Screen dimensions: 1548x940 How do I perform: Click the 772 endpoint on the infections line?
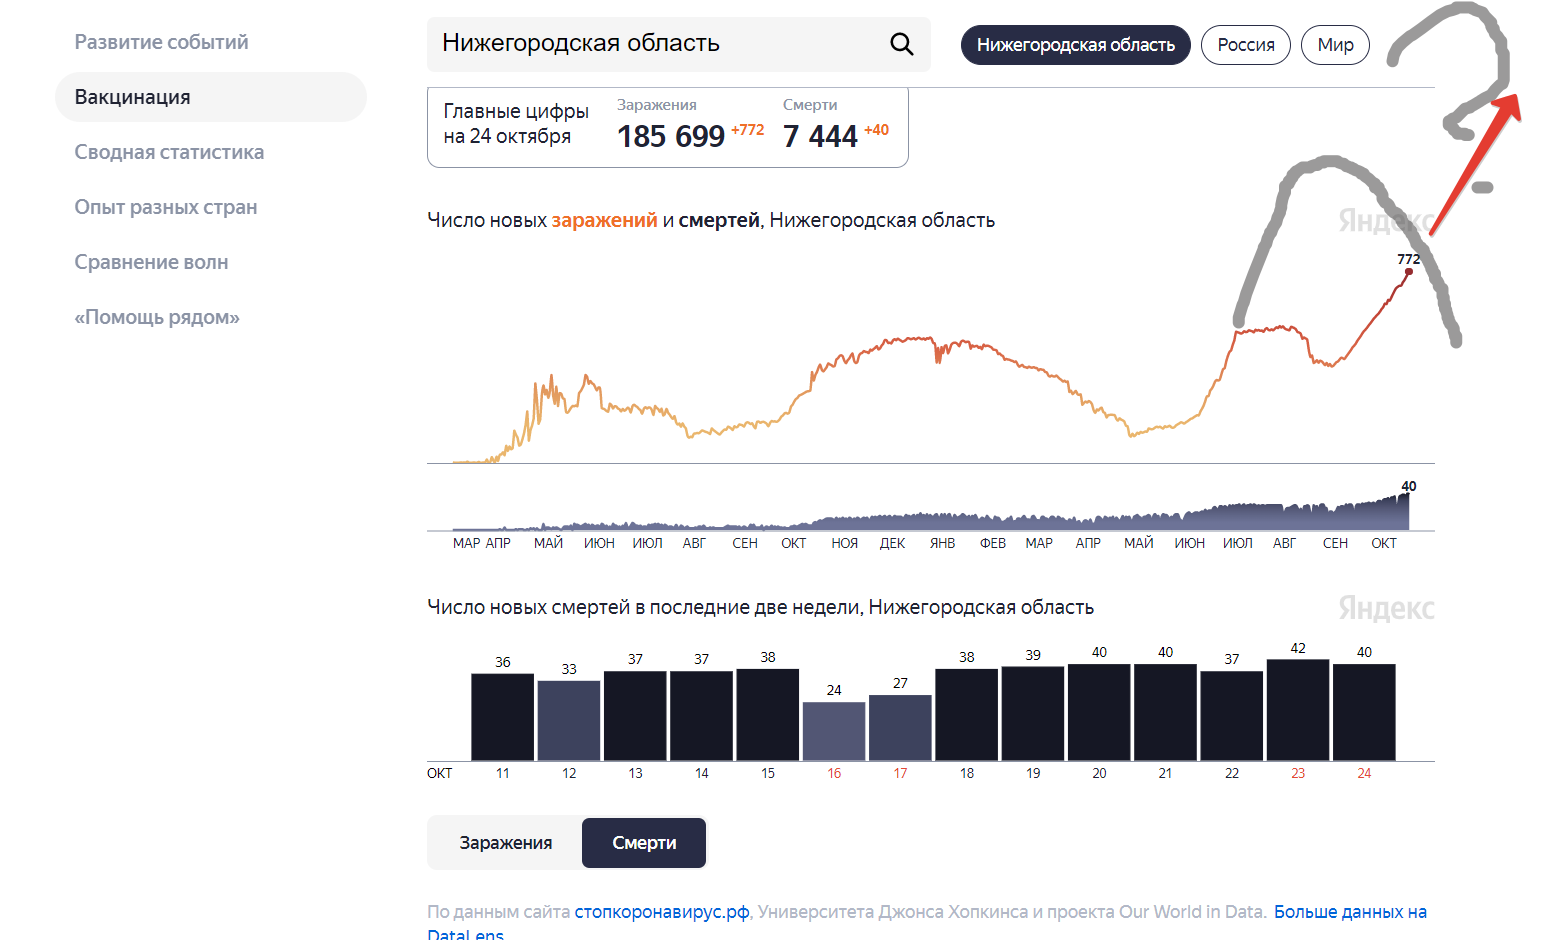[x=1409, y=271]
